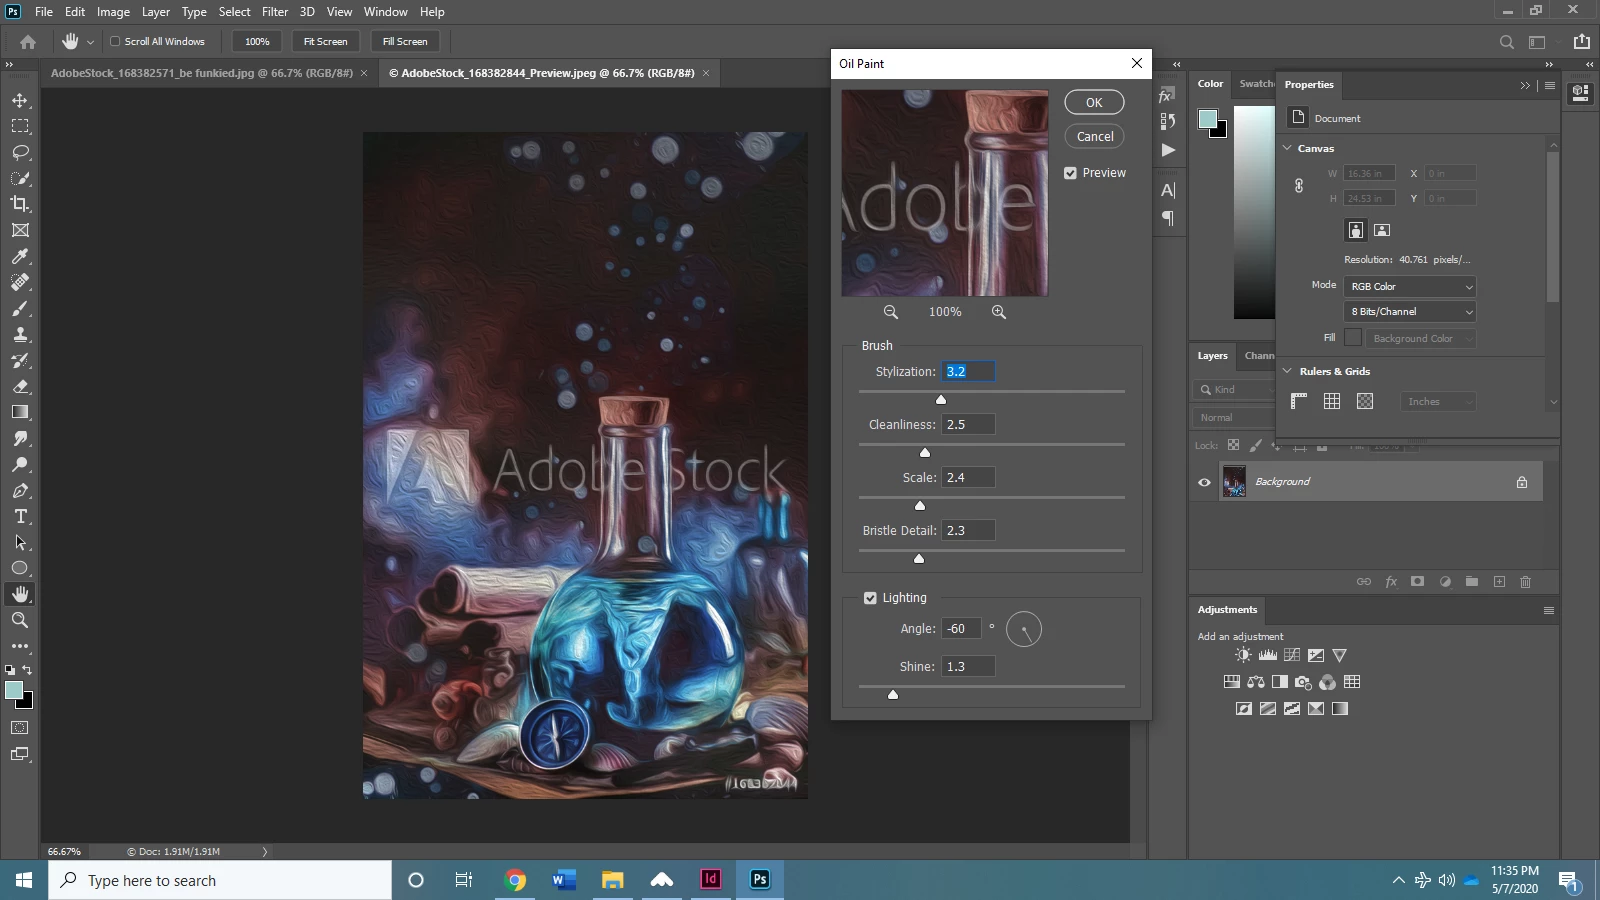Switch to AdobeStock_168382571 document tab
1600x900 pixels.
(202, 73)
